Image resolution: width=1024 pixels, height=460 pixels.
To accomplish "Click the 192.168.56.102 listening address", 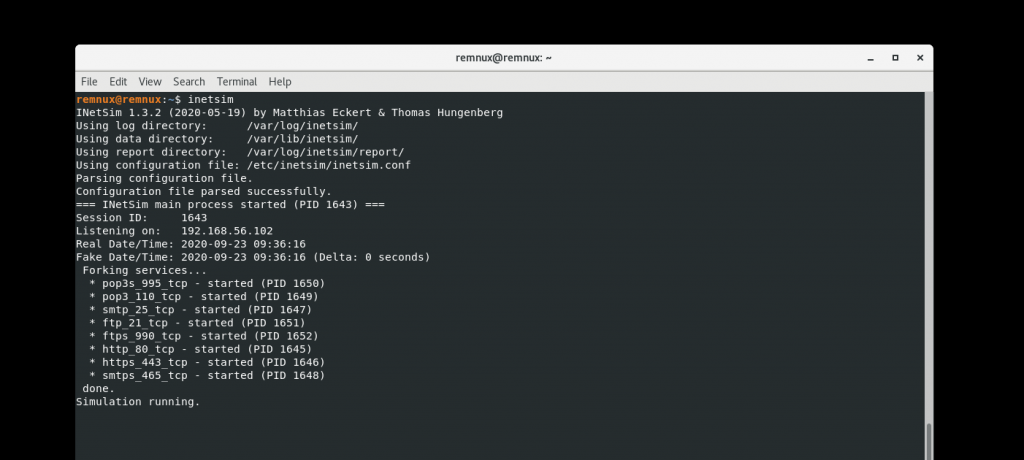I will [x=227, y=231].
